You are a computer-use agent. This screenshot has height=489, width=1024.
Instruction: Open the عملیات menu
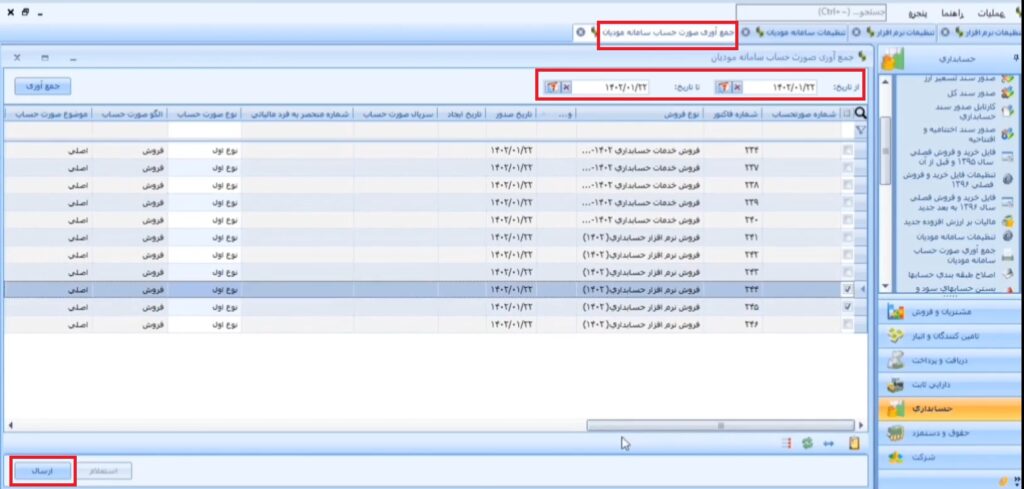click(991, 13)
